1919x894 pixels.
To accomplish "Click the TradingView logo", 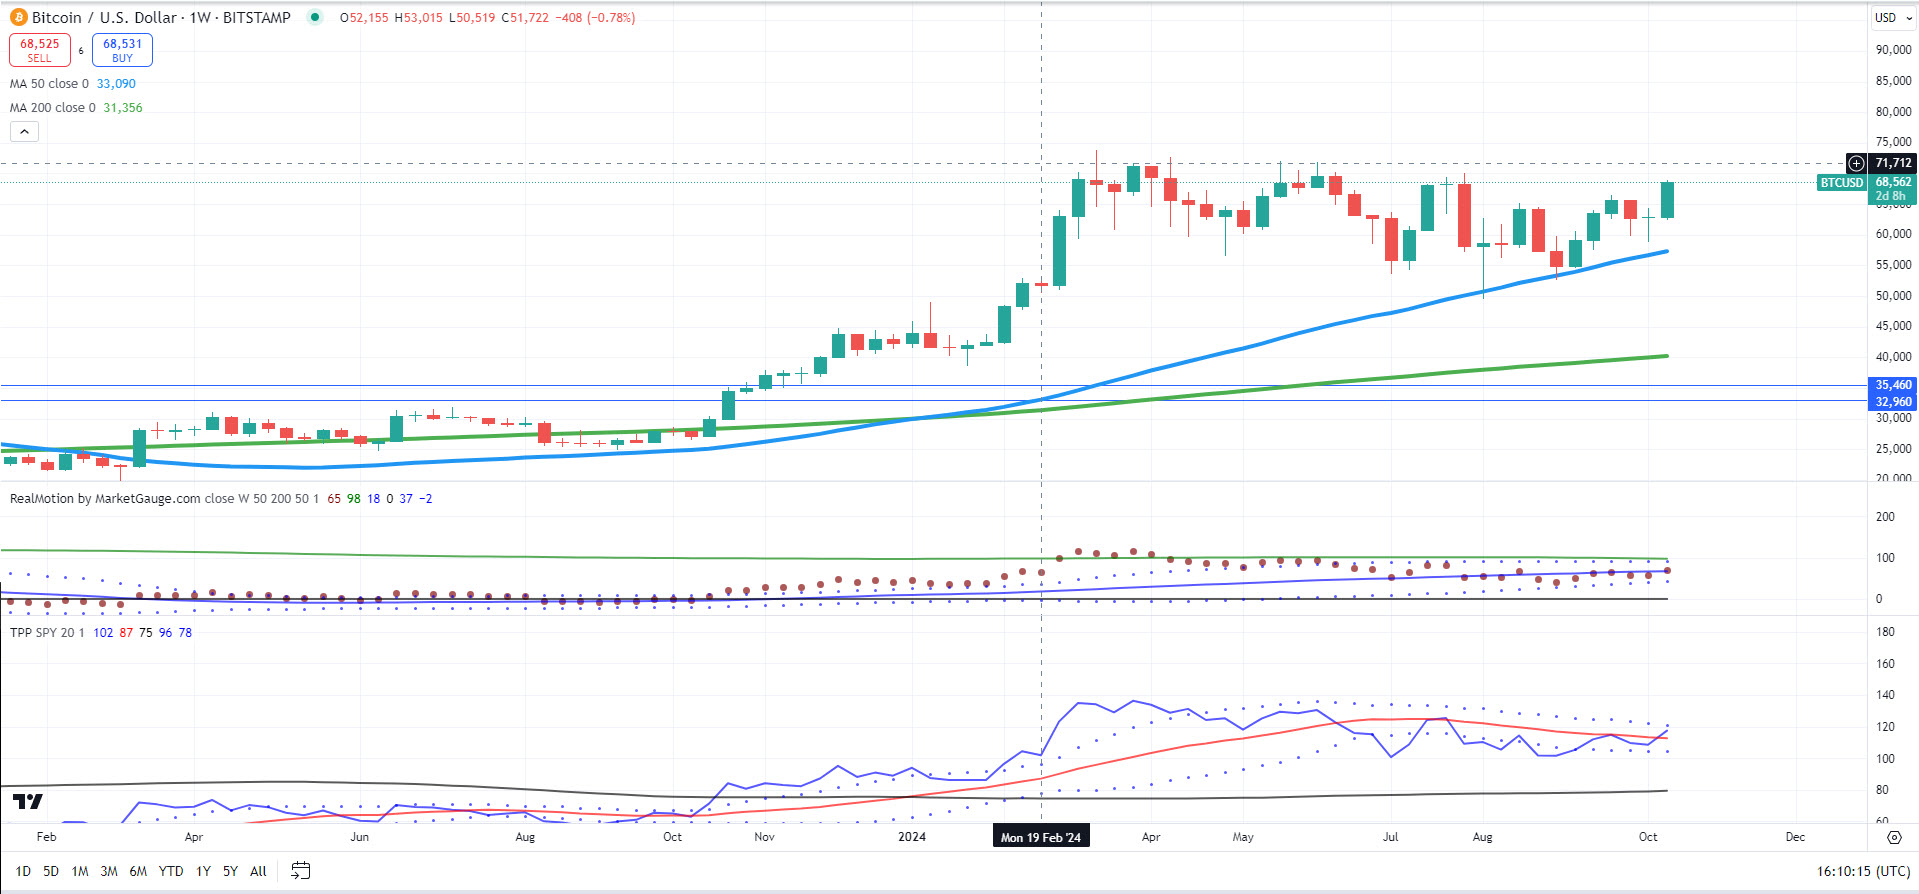I will (28, 801).
